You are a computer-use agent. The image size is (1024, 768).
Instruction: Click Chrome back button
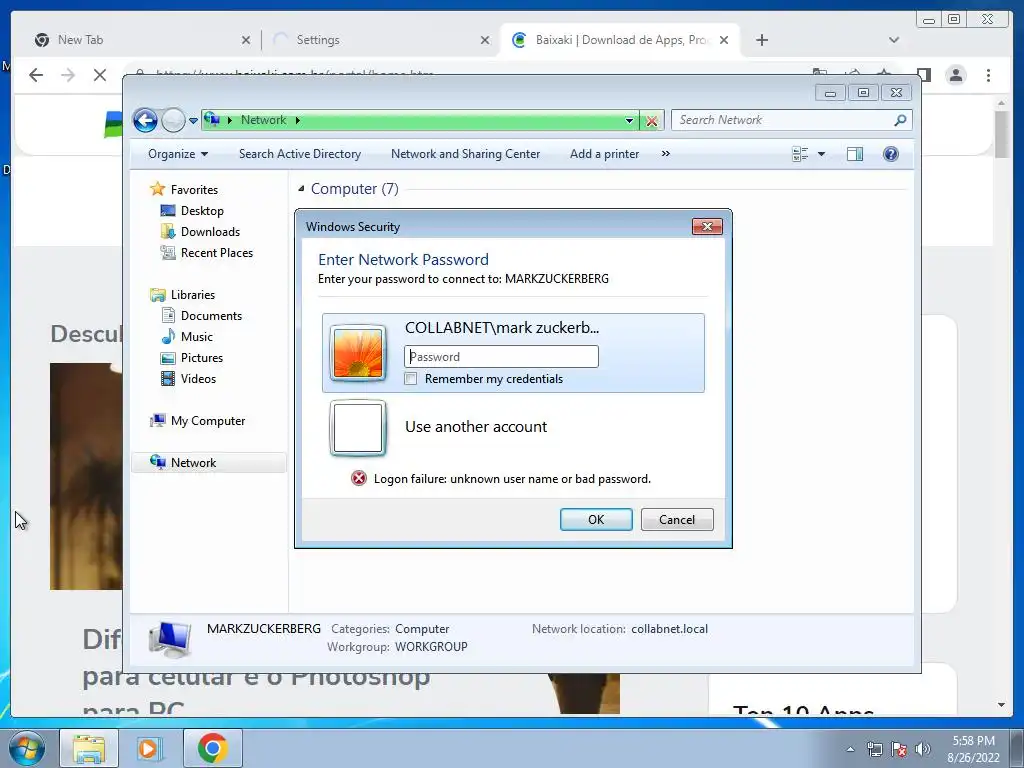coord(36,75)
